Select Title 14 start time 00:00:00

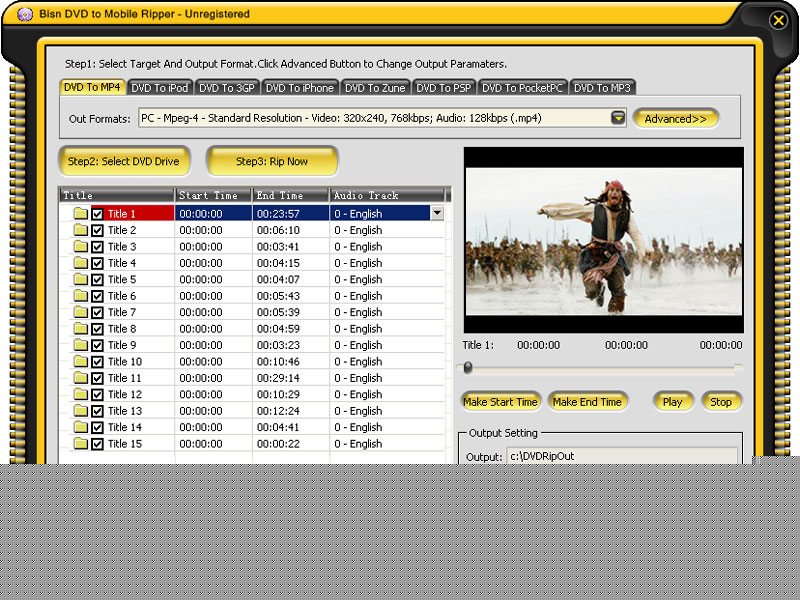coord(201,427)
